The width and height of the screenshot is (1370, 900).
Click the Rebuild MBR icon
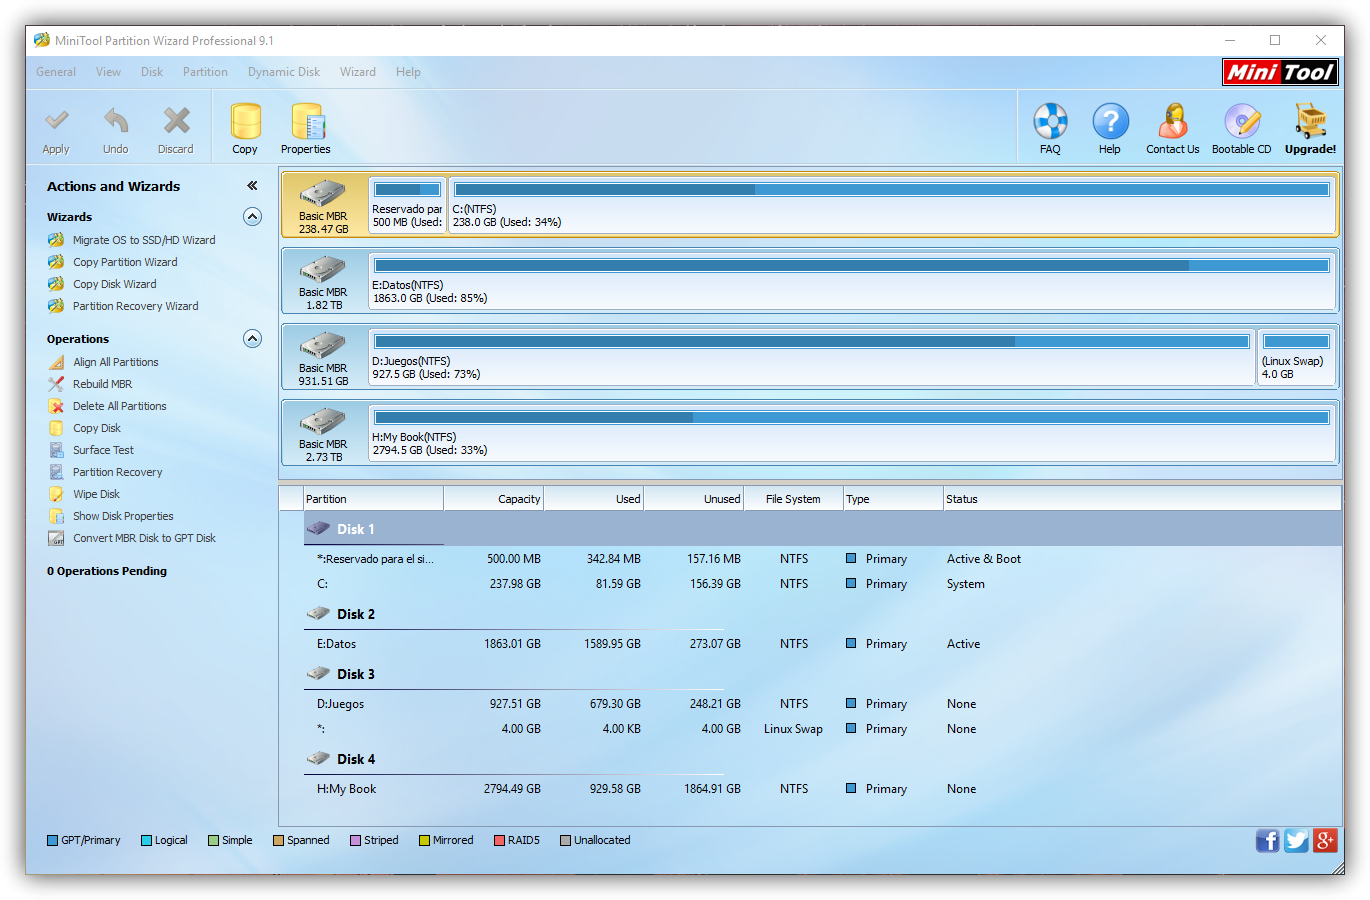tap(56, 384)
